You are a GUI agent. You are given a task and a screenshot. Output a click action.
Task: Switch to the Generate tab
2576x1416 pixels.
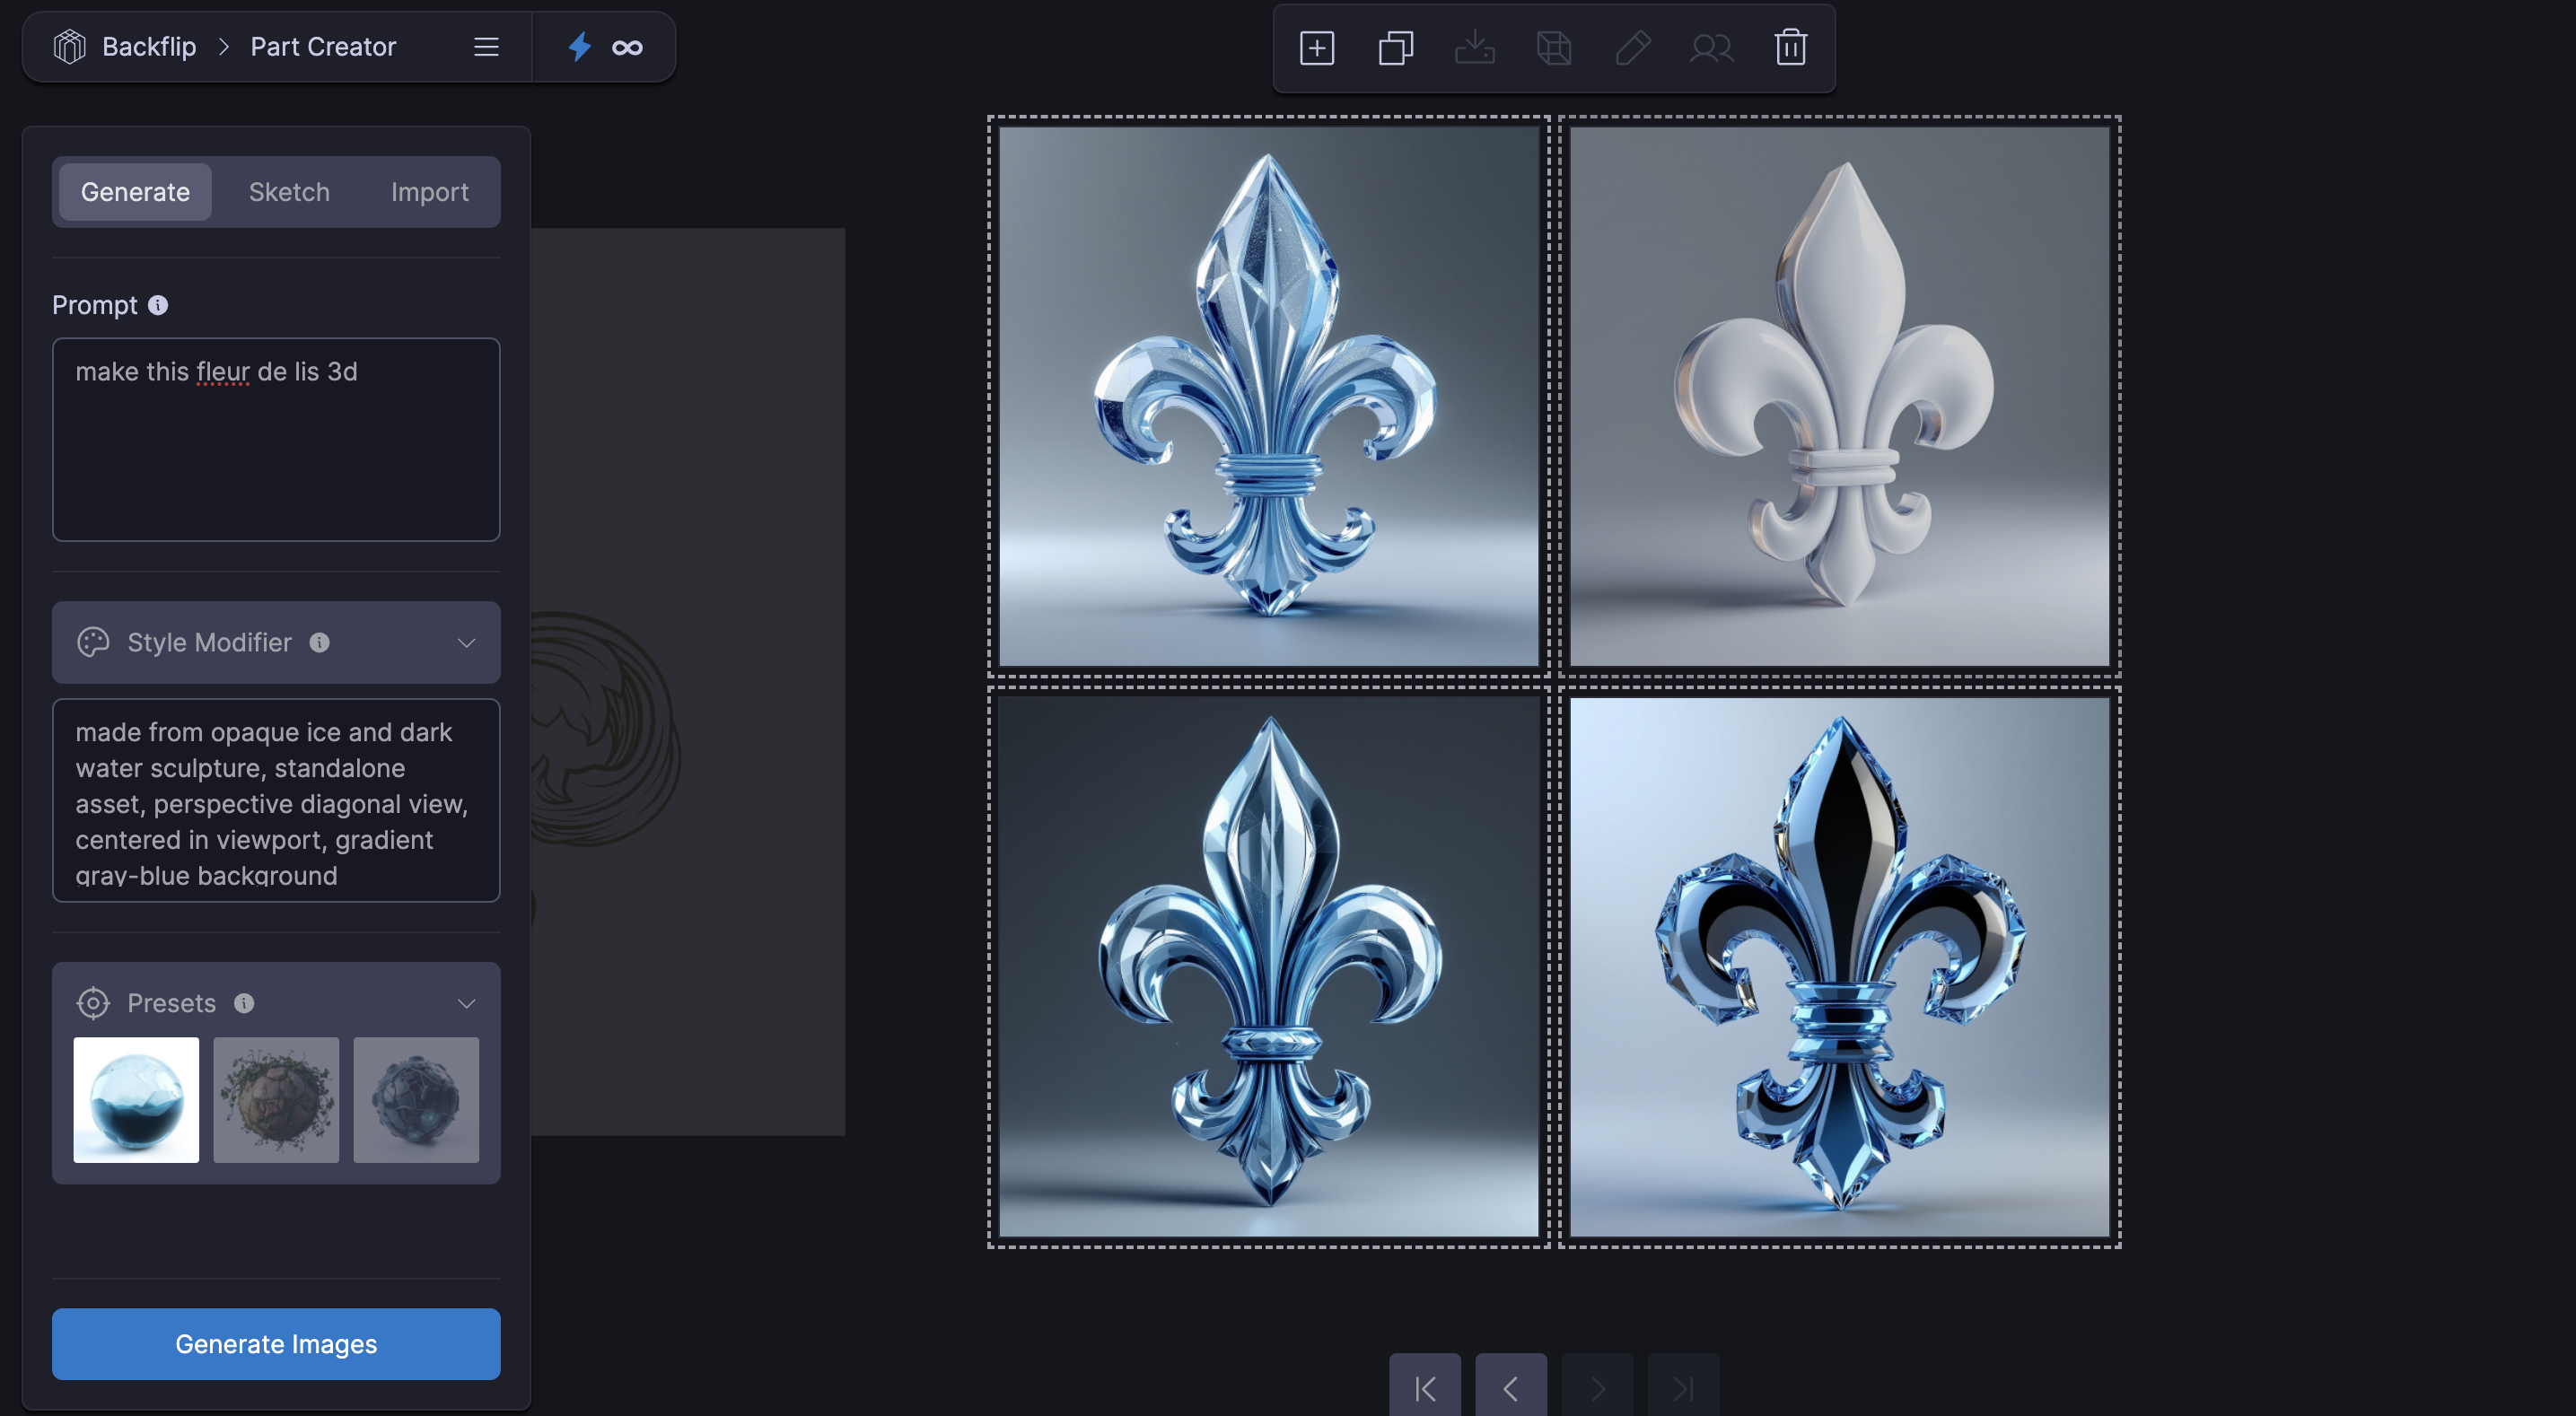tap(135, 192)
